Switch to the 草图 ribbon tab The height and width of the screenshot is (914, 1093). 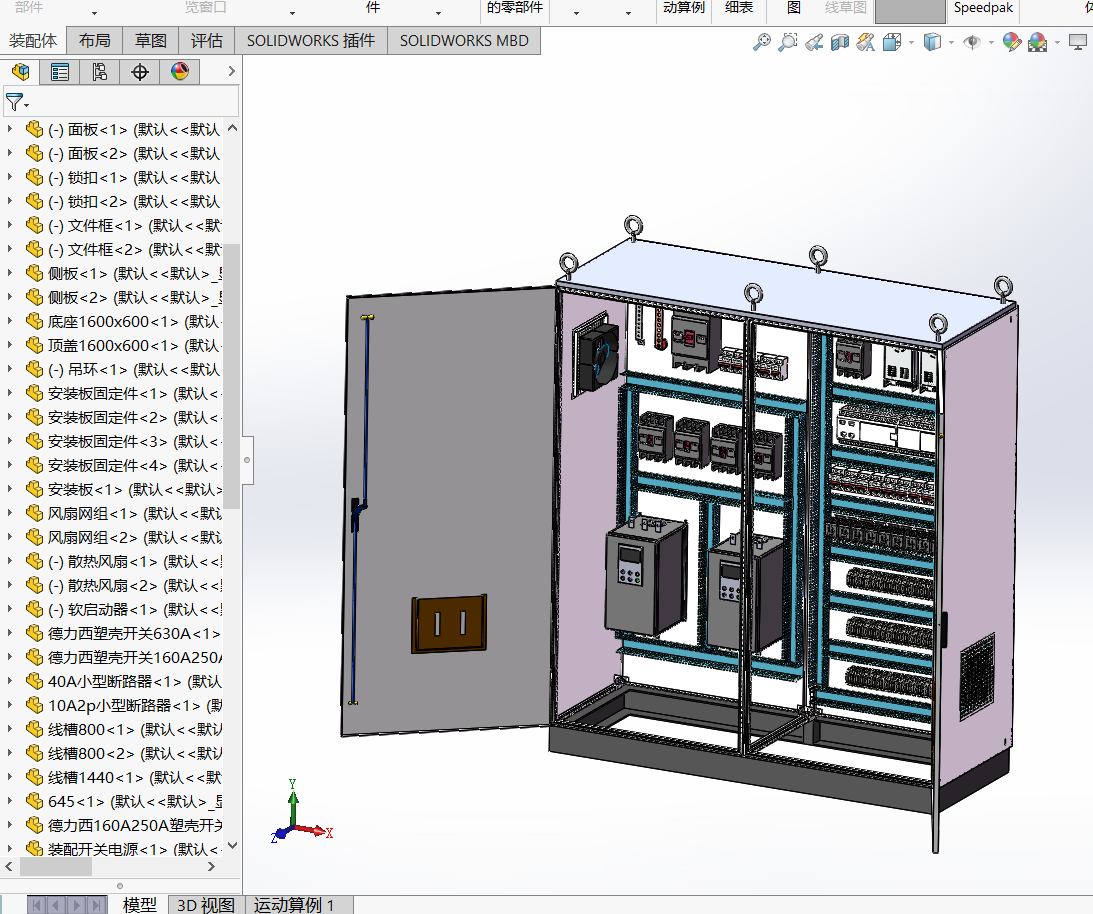pyautogui.click(x=151, y=41)
